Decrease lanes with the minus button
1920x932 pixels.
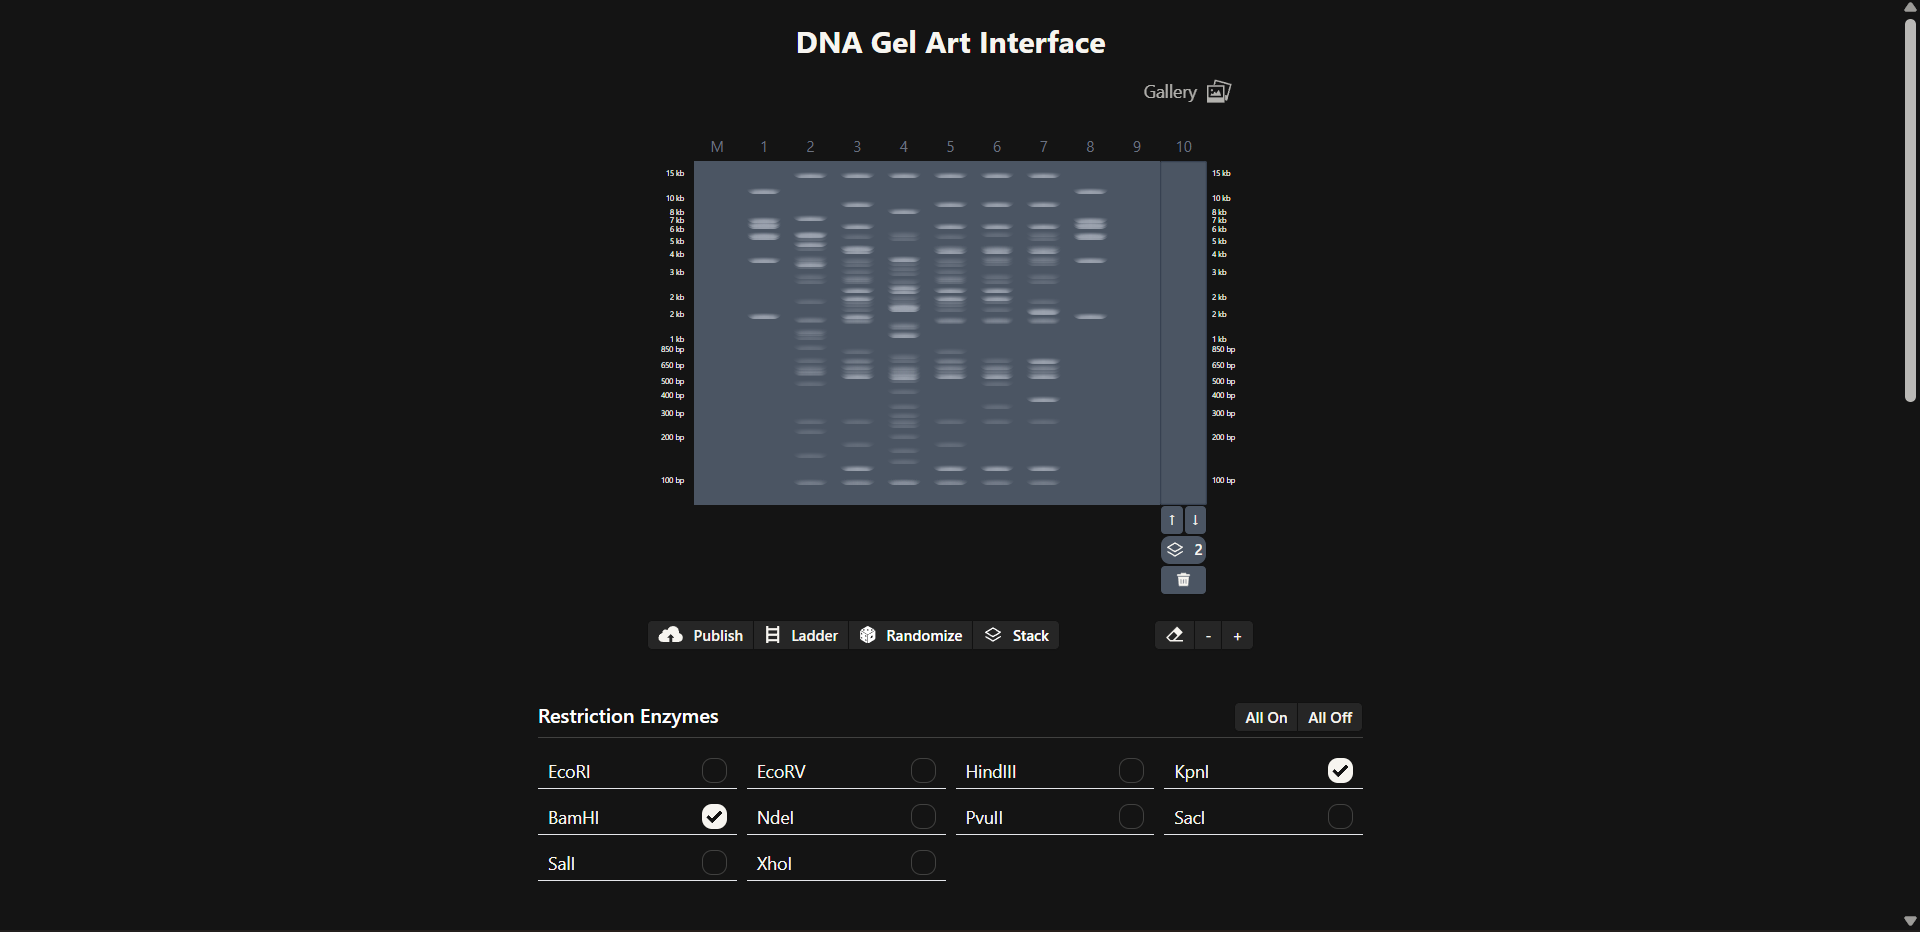pyautogui.click(x=1208, y=636)
